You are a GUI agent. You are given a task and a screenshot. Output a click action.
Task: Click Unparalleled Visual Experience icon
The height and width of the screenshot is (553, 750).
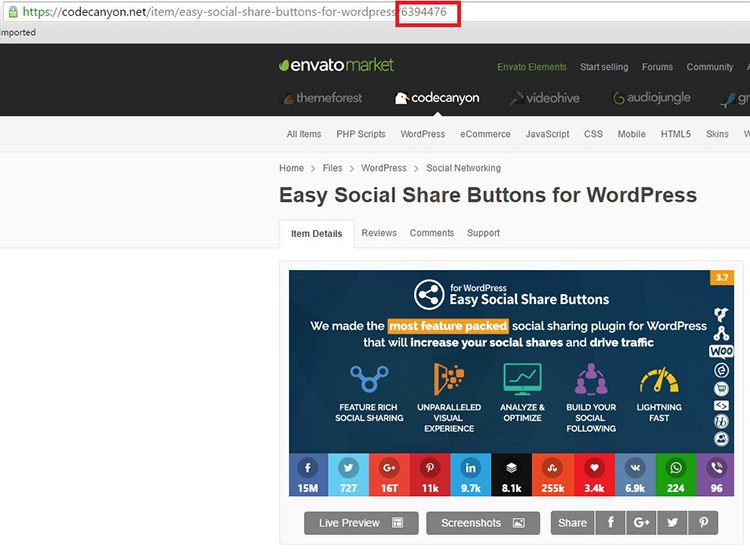tap(448, 378)
